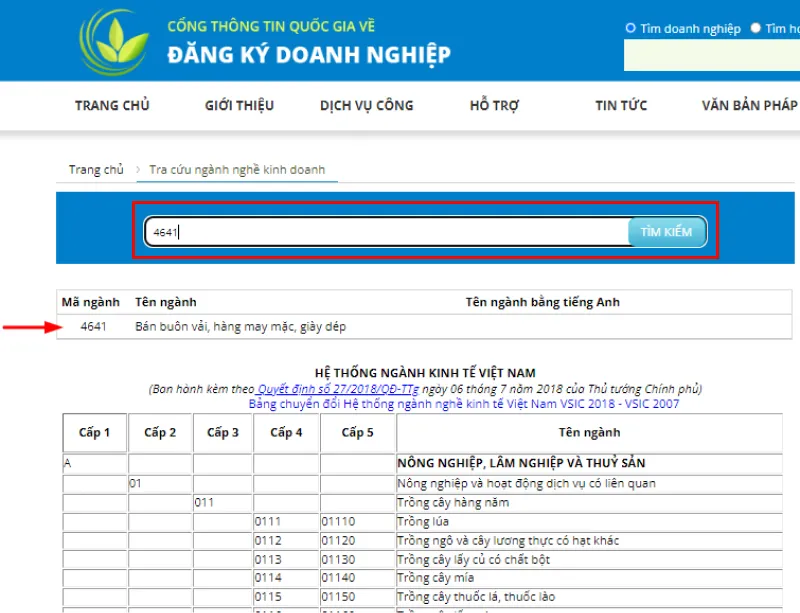Click the 'Trang chủ' breadcrumb link
This screenshot has width=800, height=613.
(x=95, y=170)
